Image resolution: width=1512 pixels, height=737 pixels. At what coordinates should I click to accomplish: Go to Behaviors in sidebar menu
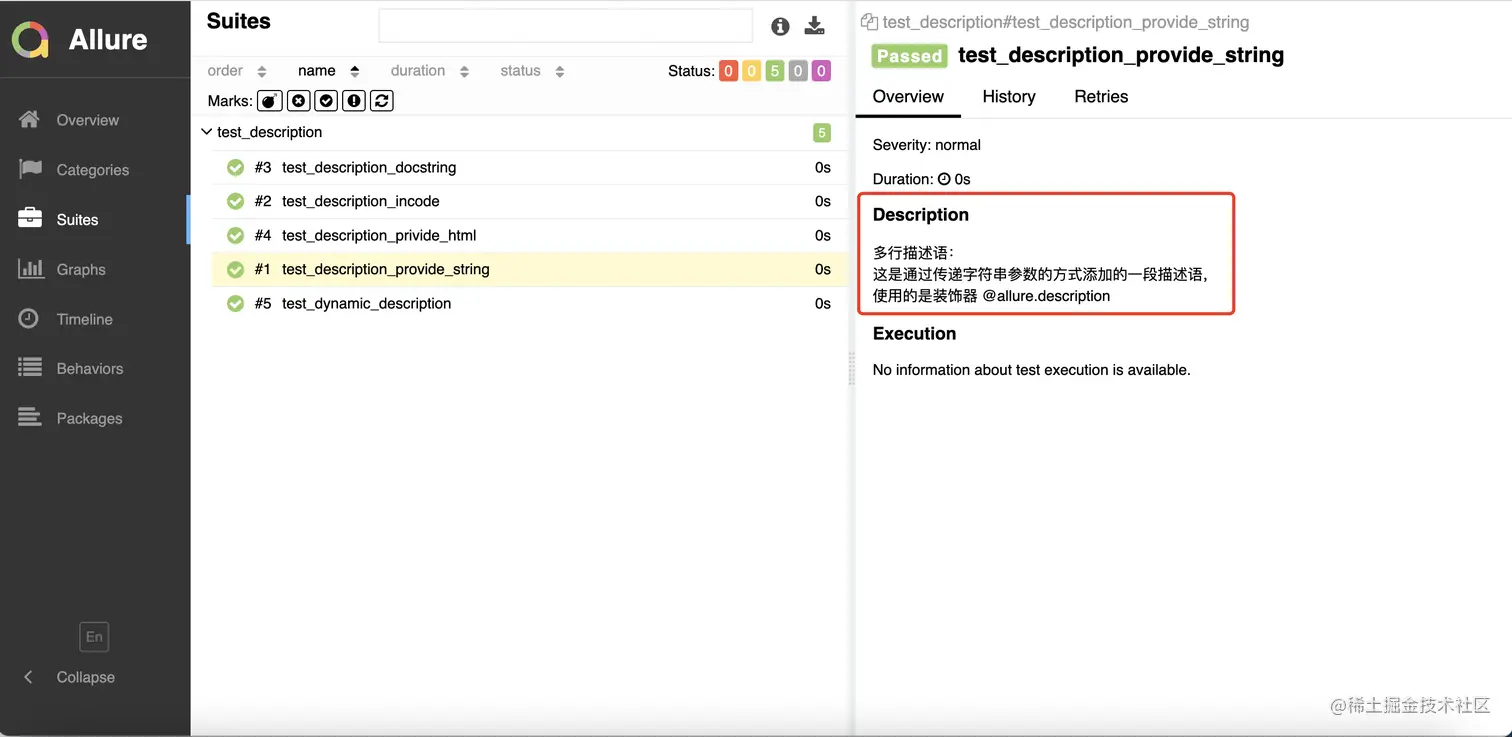coord(90,369)
